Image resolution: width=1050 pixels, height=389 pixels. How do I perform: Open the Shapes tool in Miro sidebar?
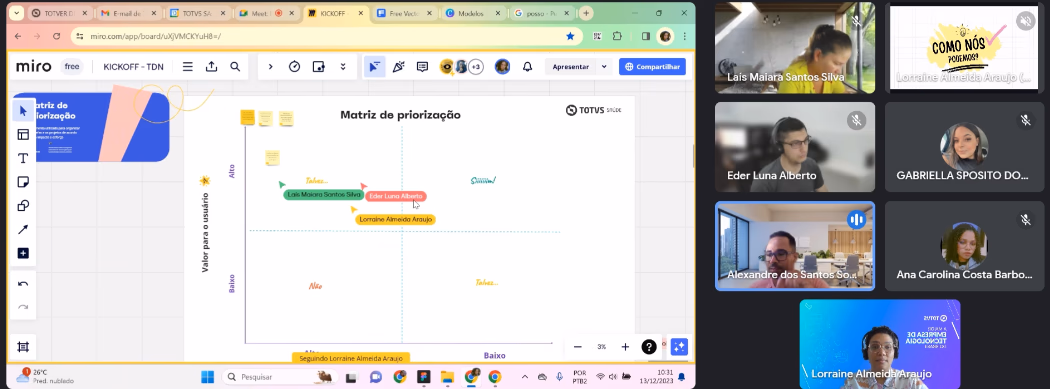point(23,206)
